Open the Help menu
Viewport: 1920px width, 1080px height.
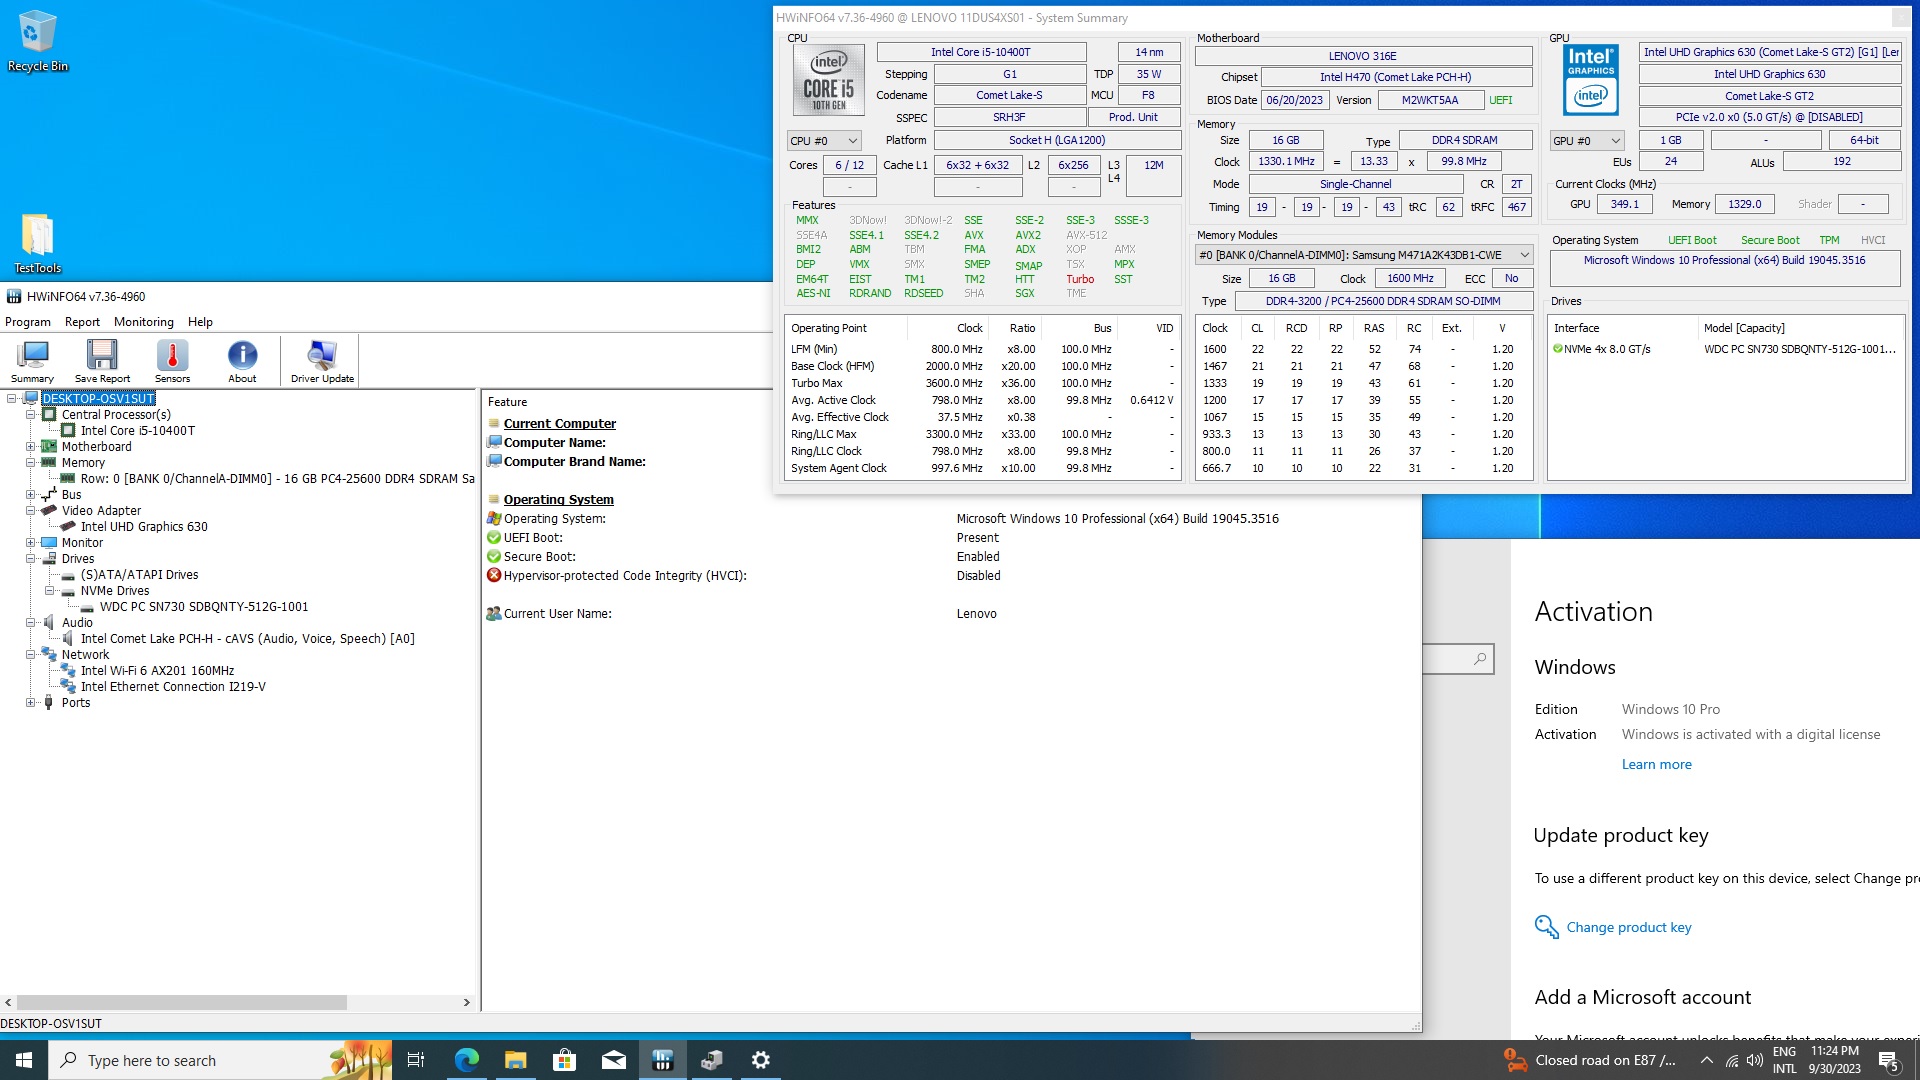pos(200,322)
